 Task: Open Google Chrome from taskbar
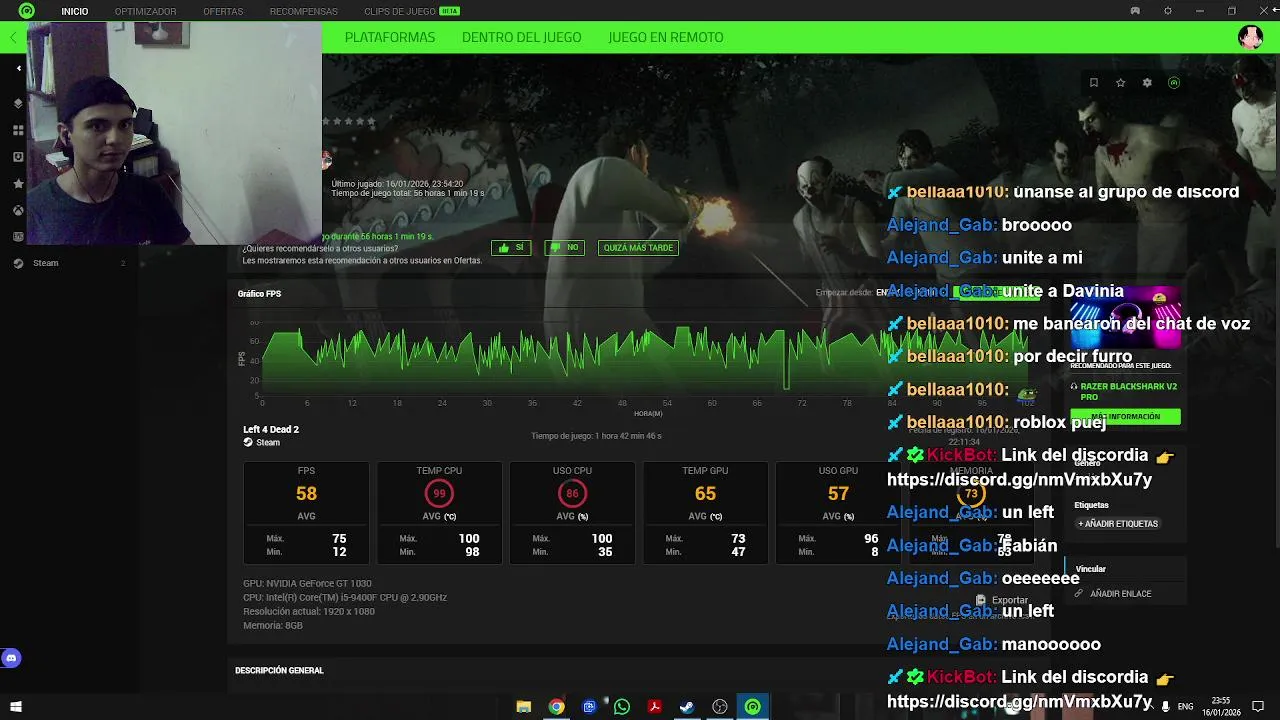coord(556,707)
